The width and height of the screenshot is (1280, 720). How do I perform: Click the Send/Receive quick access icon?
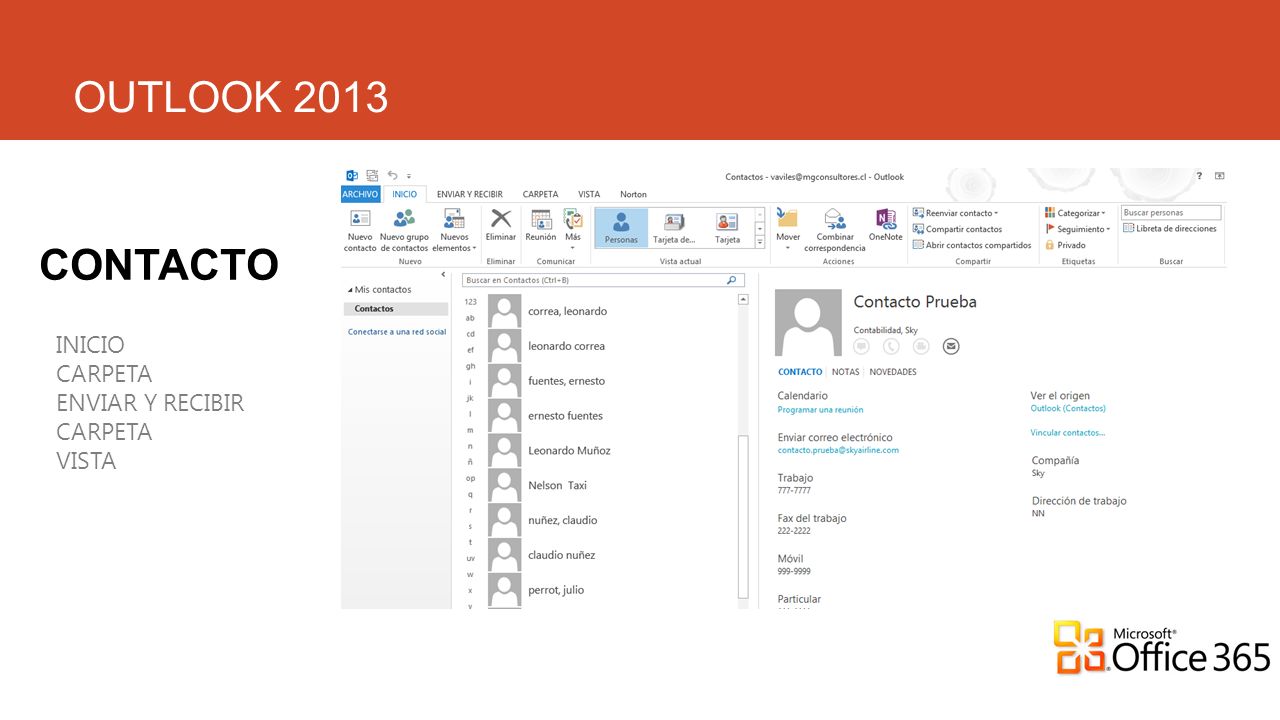tap(373, 176)
